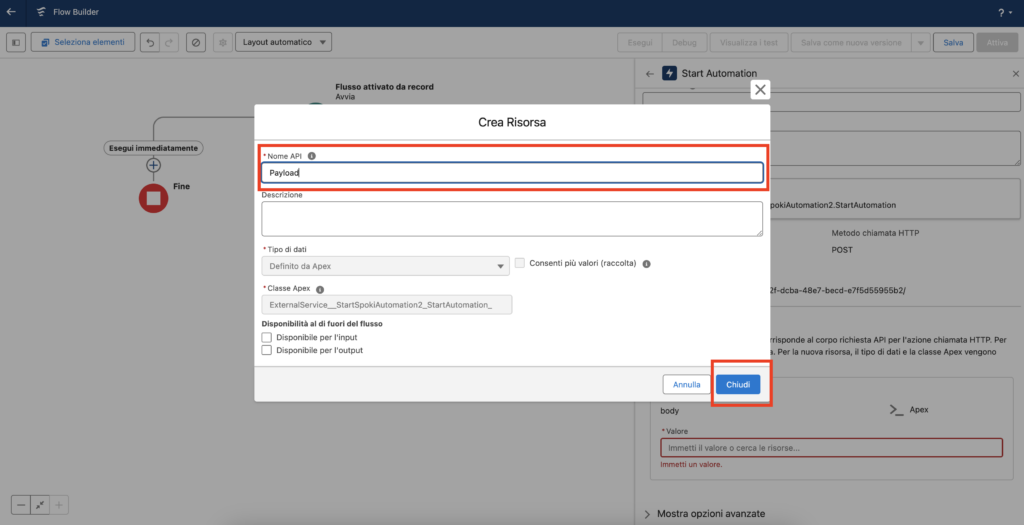This screenshot has height=525, width=1024.
Task: Toggle Consenti più valori (raccolta) checkbox
Action: 519,263
